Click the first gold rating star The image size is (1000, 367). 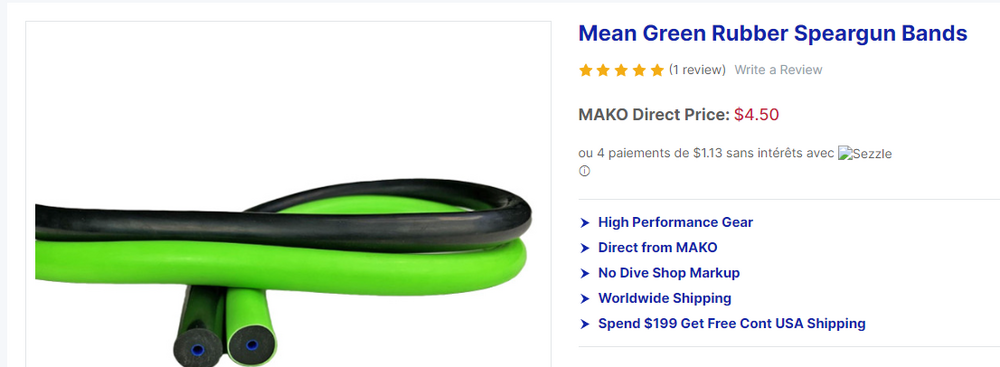(585, 70)
